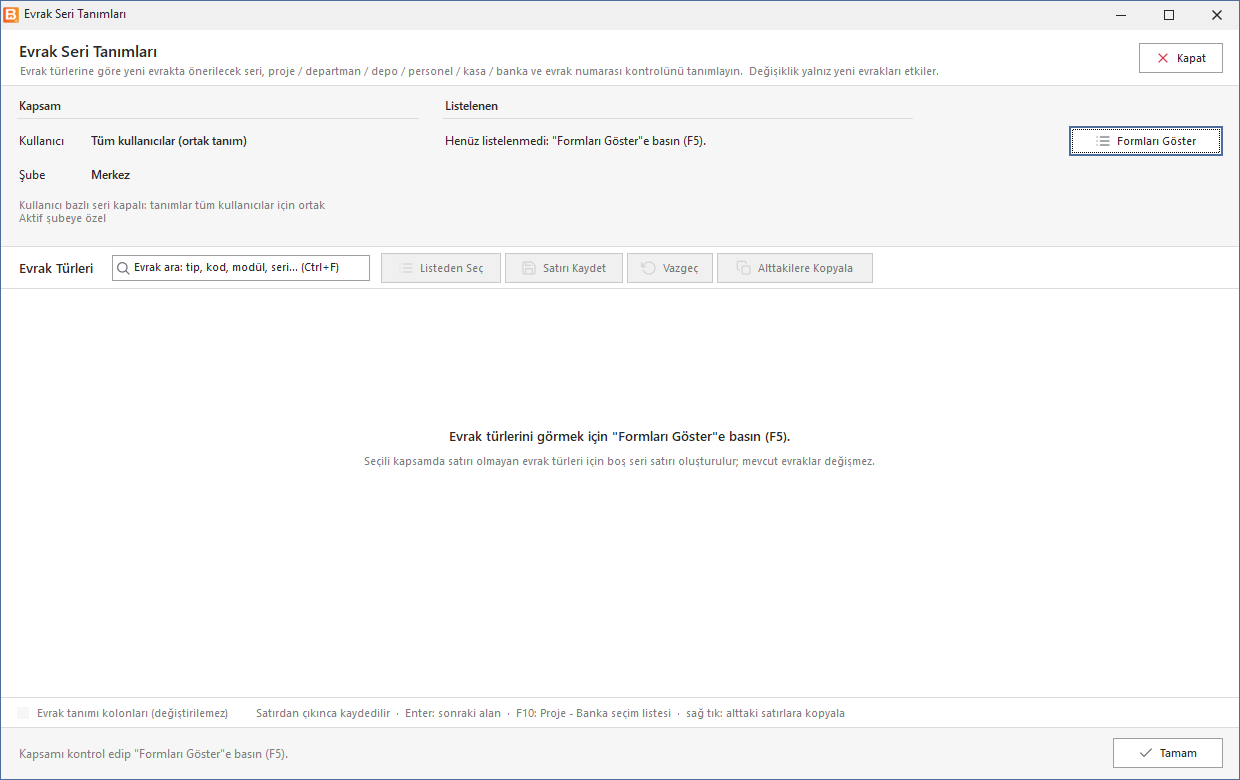Minimize the Evrak Seri Tanımları window
This screenshot has height=780, width=1240.
click(x=1121, y=15)
